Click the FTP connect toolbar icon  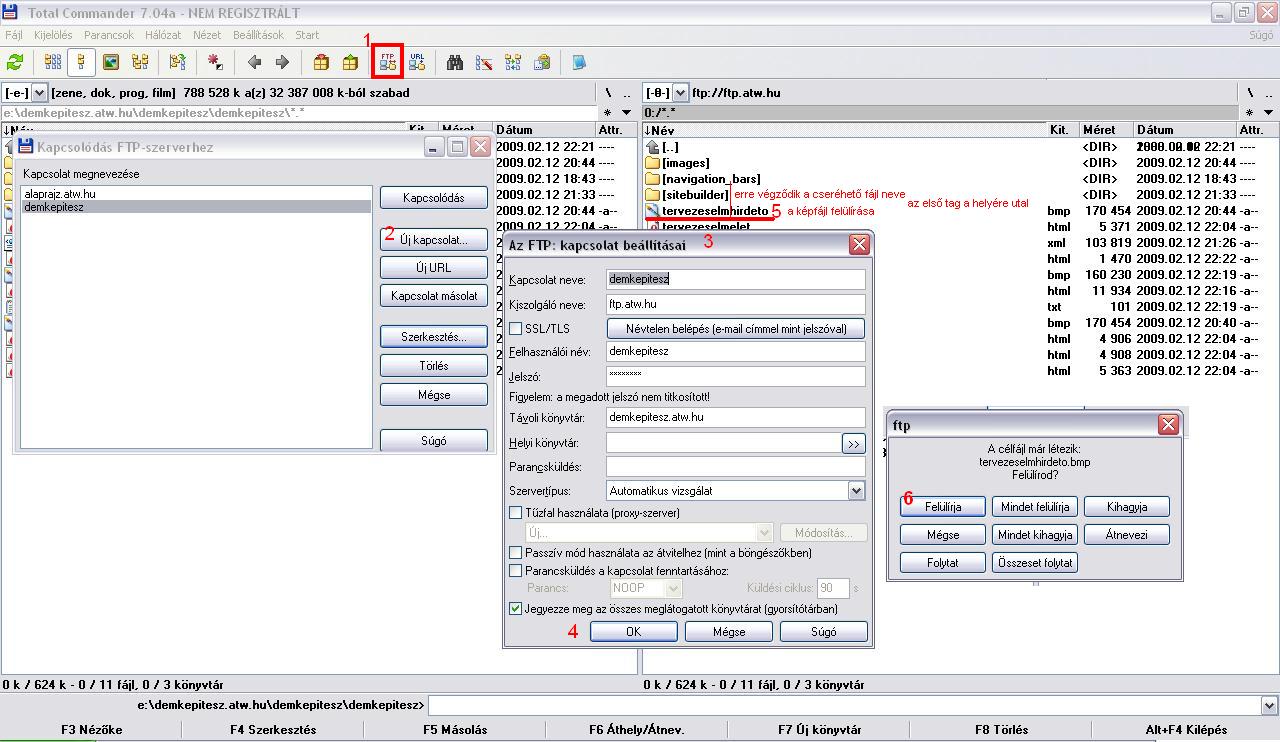tap(387, 62)
